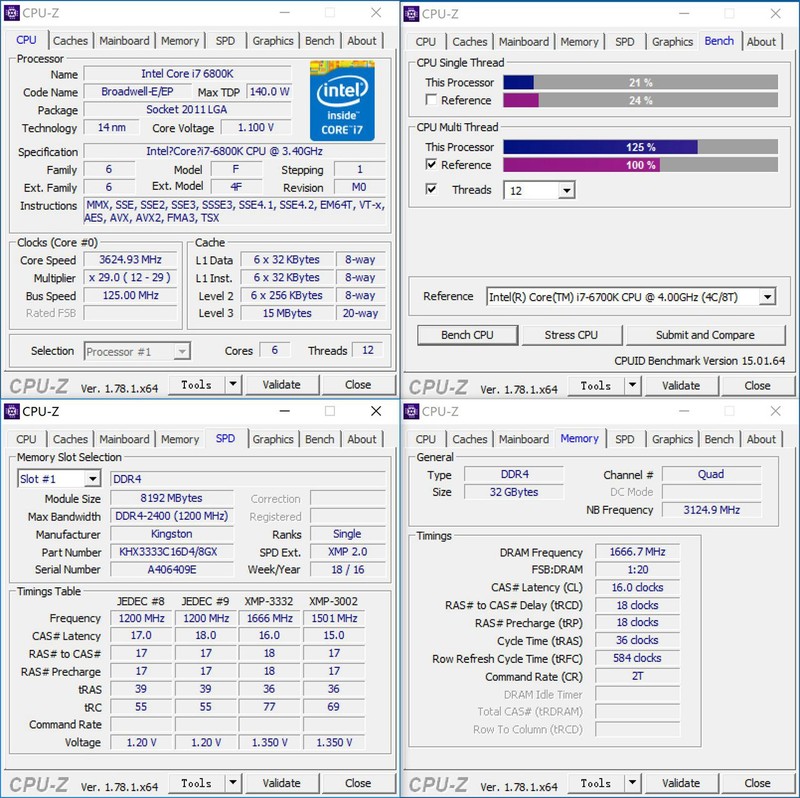
Task: Click Part Number field KHX3333C16D4/8GX
Action: coord(171,552)
